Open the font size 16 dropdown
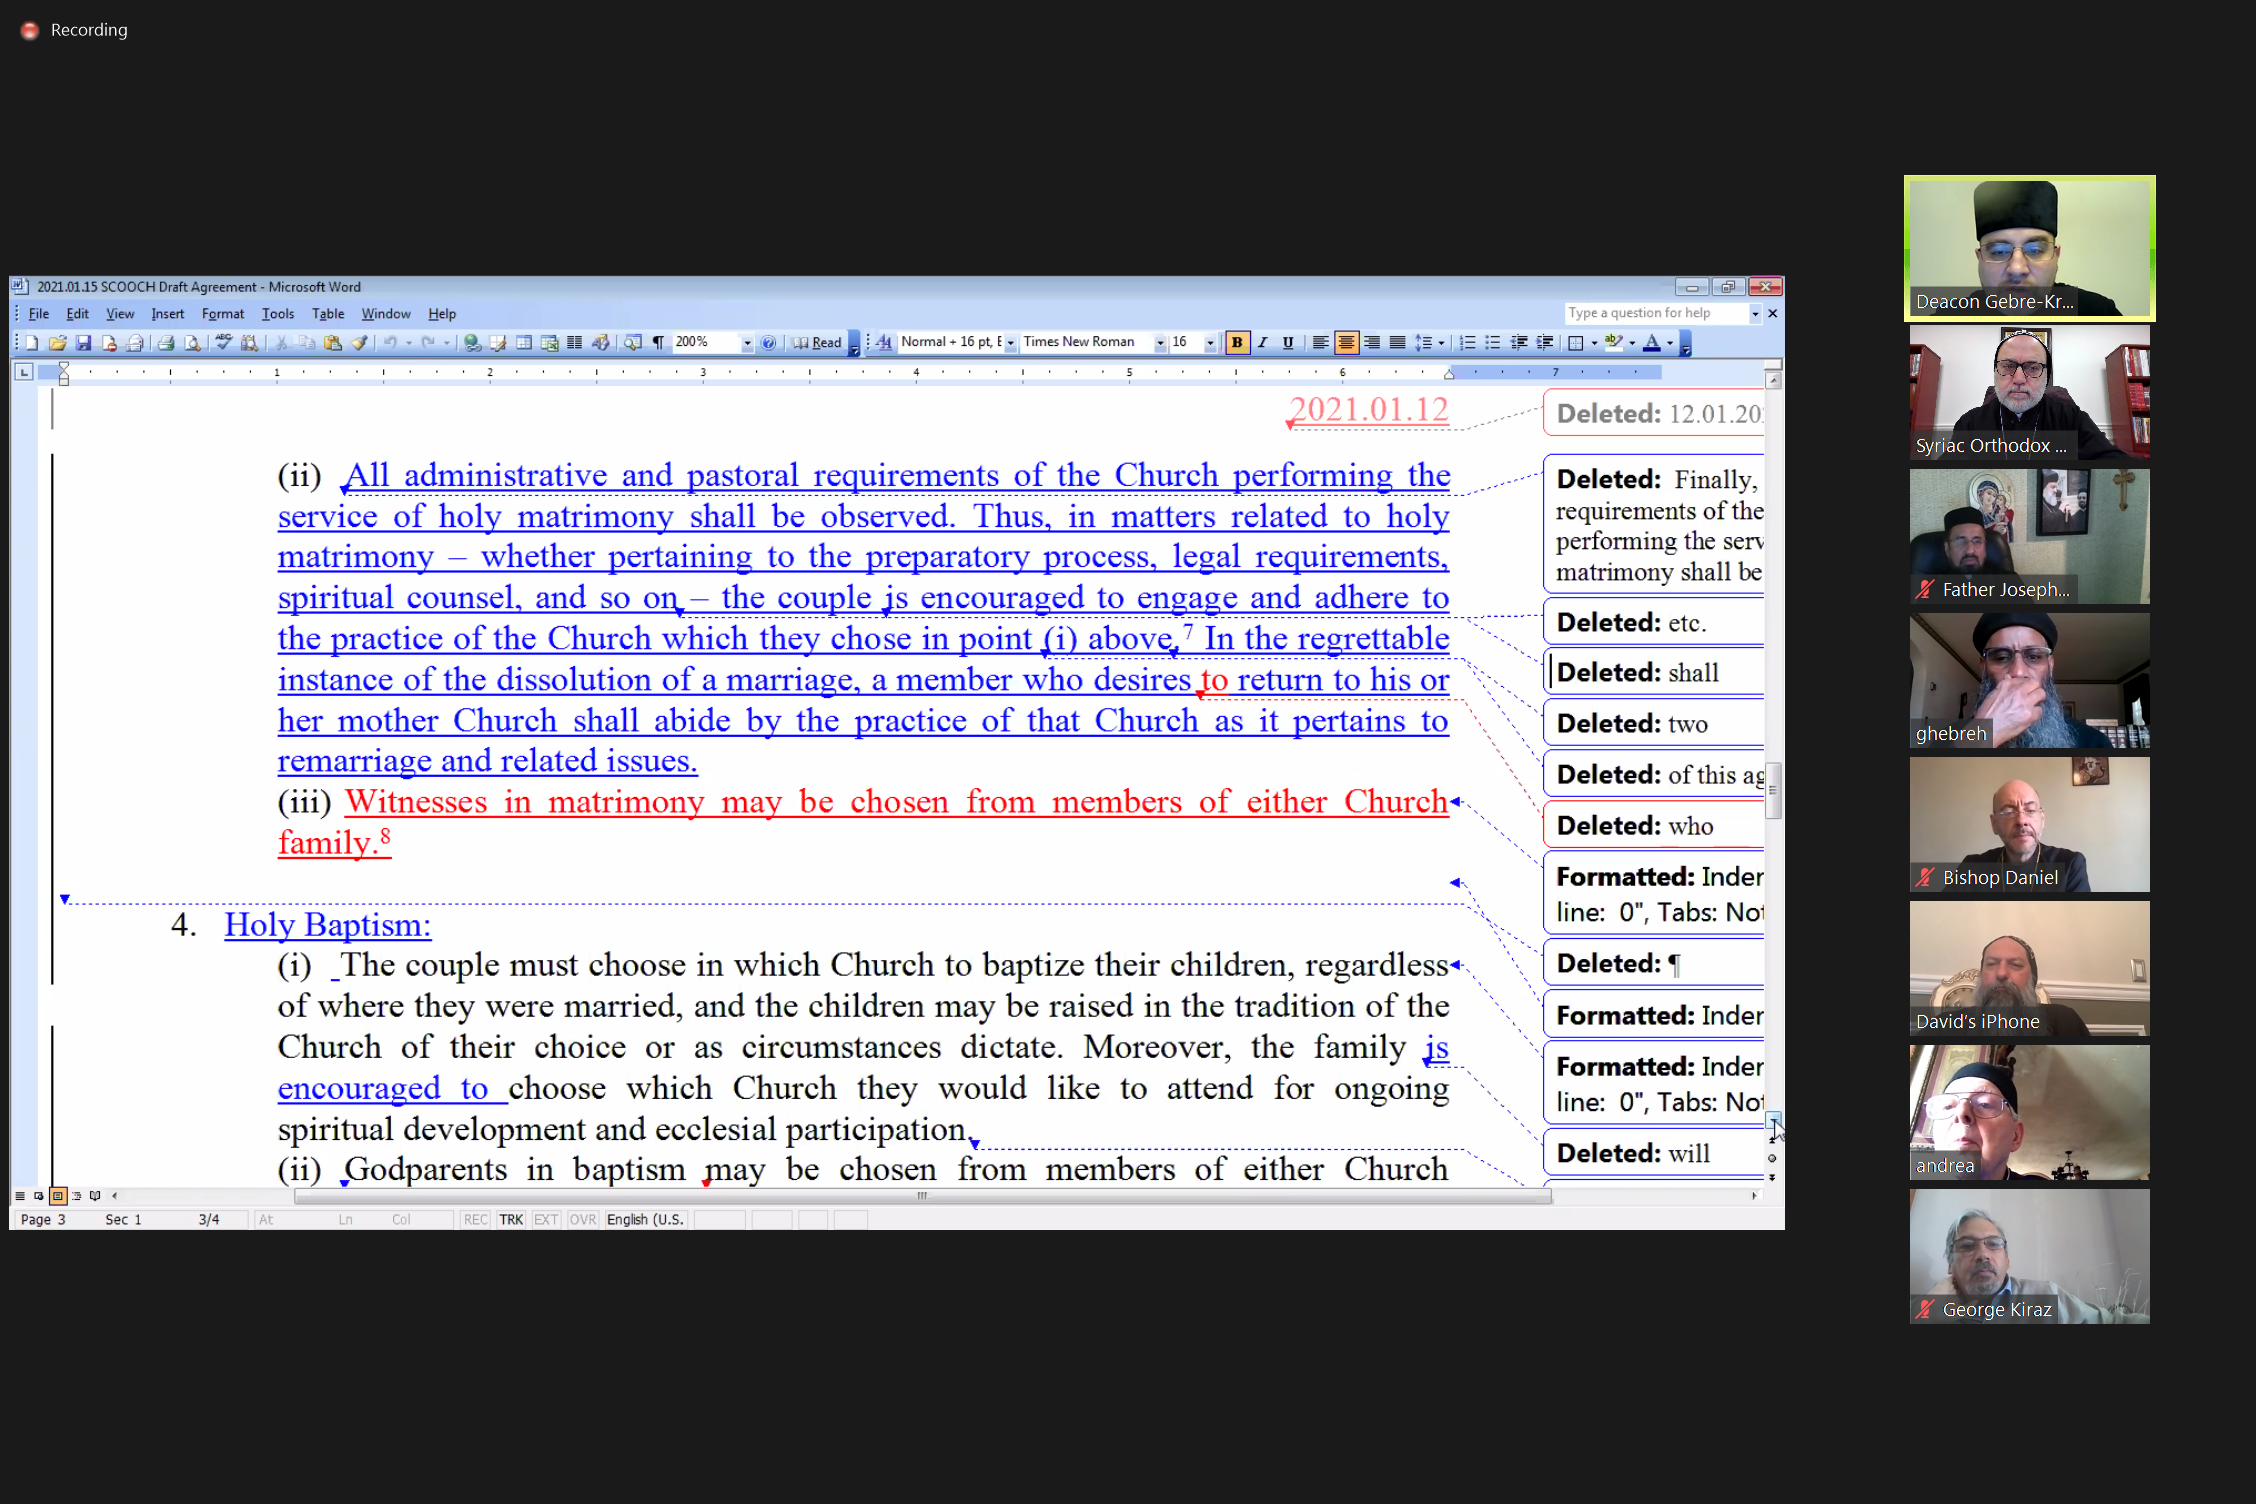 click(1210, 343)
